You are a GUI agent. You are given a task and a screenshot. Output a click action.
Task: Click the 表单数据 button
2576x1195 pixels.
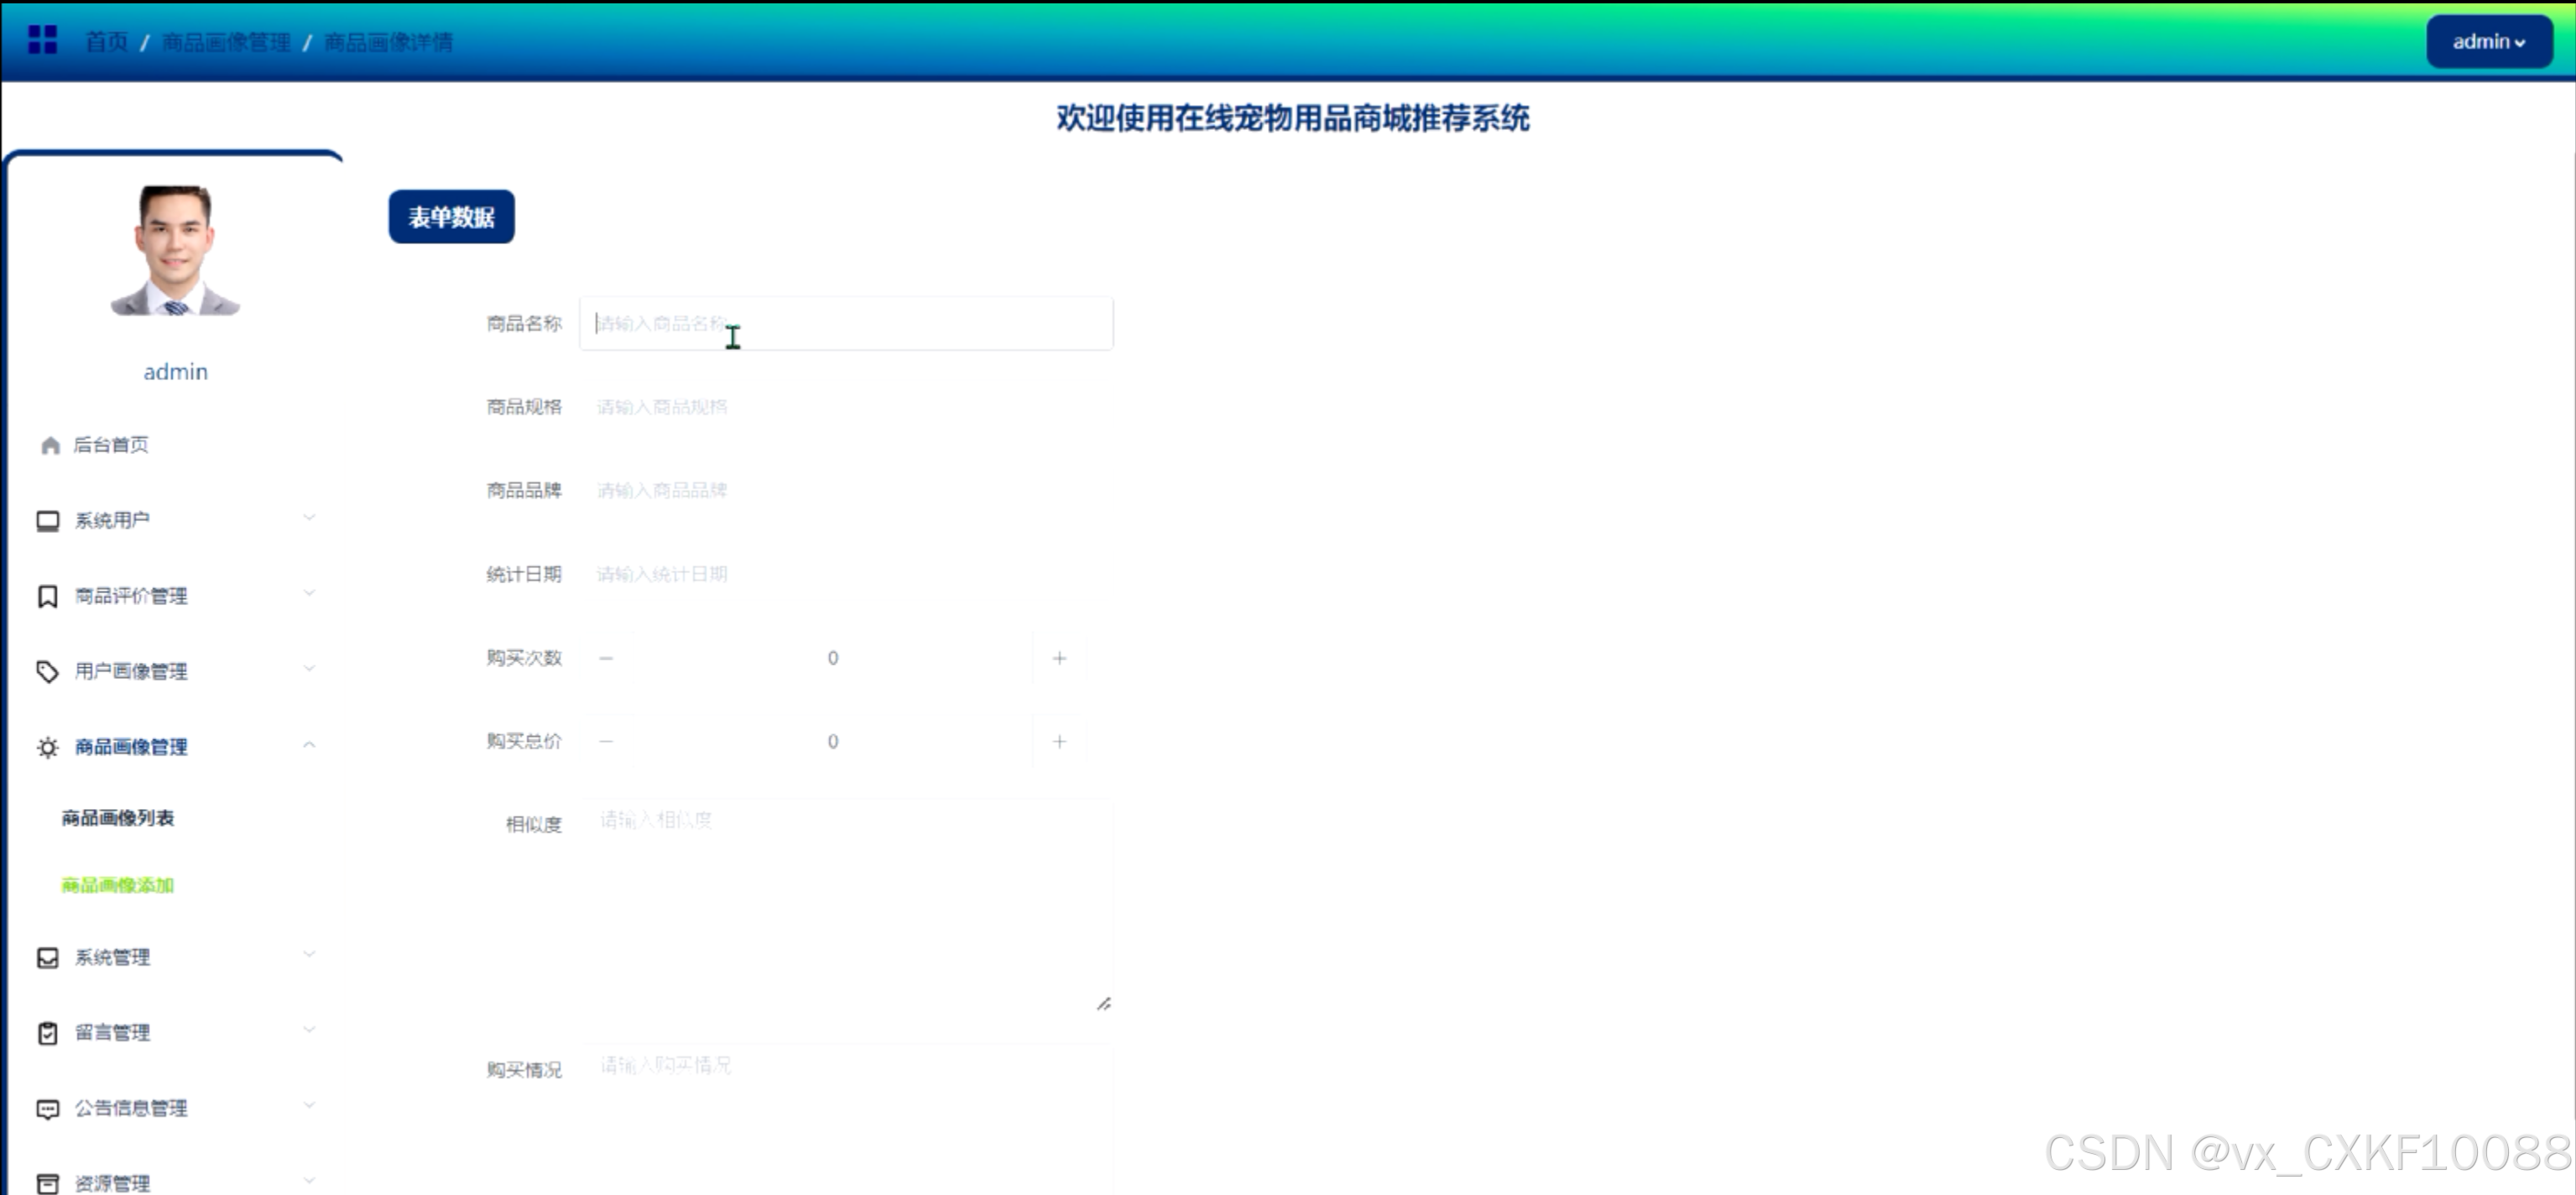click(x=451, y=217)
